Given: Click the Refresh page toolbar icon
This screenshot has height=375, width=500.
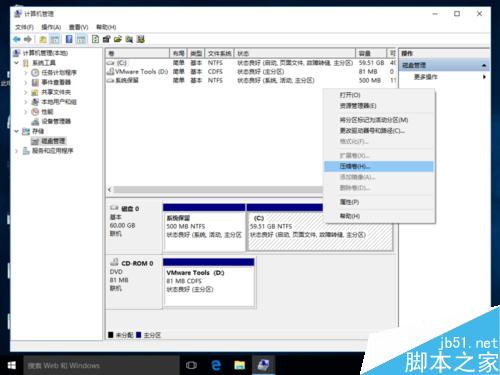Looking at the screenshot, I should [x=95, y=39].
